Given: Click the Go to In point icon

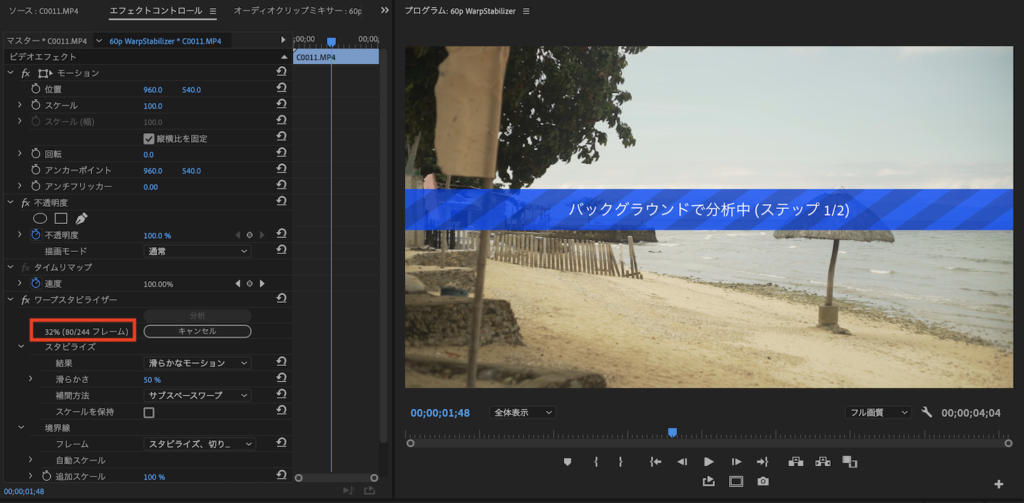Looking at the screenshot, I should click(655, 461).
